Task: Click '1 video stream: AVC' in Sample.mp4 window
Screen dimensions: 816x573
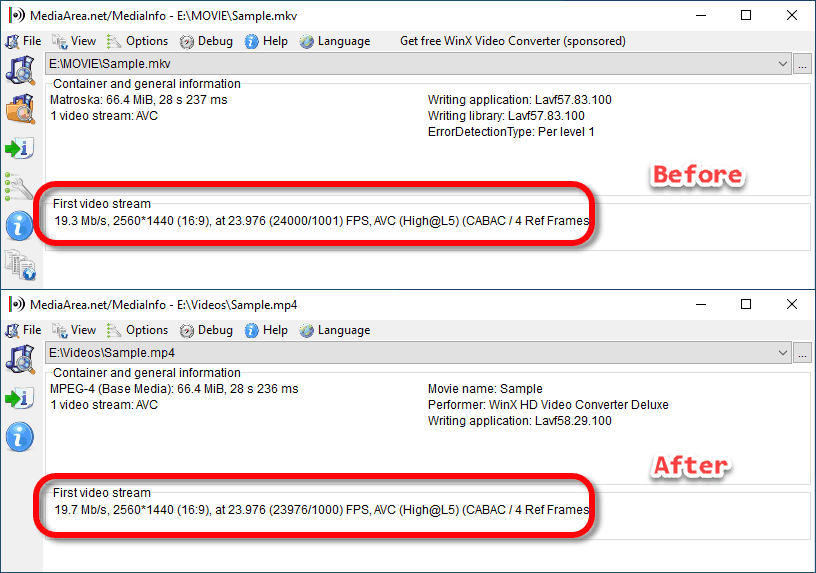Action: (104, 405)
